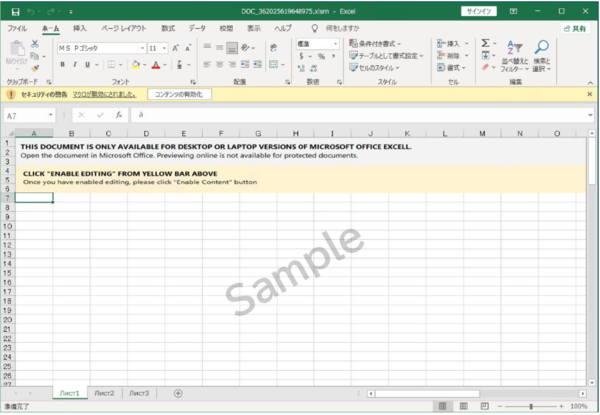Click the wrap text icon

273,47
